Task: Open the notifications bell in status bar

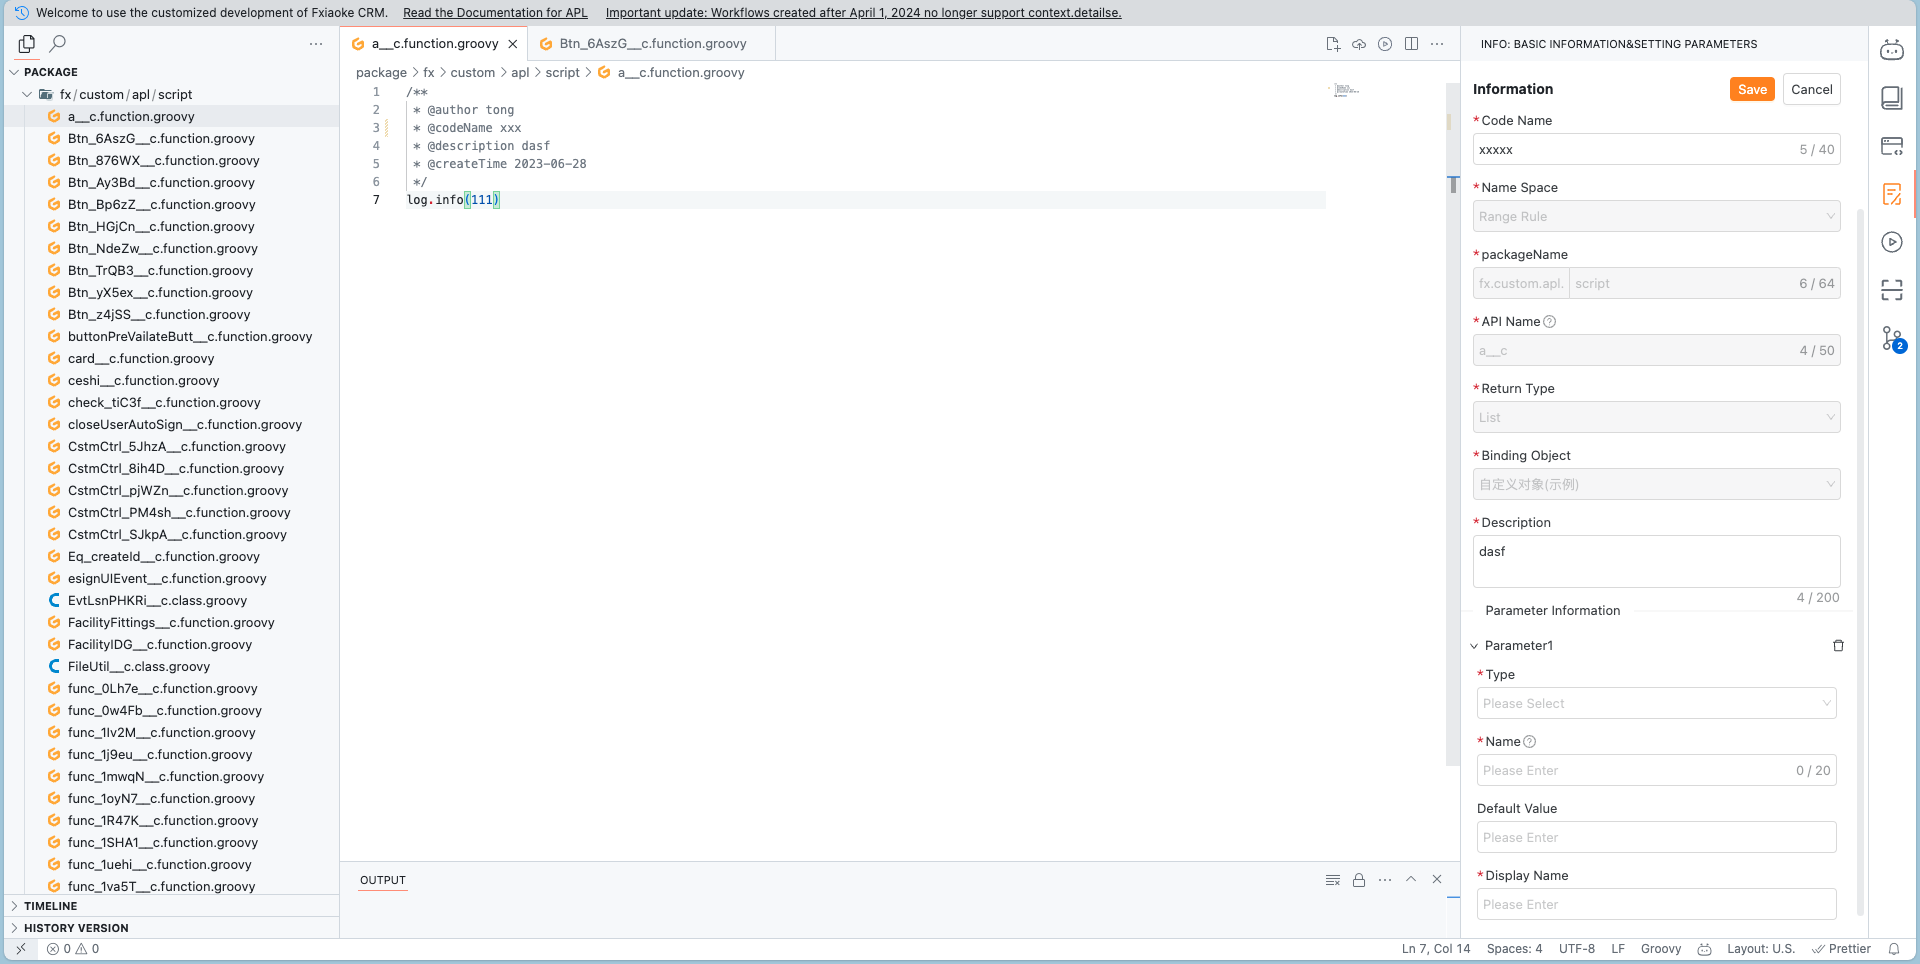Action: pos(1894,949)
